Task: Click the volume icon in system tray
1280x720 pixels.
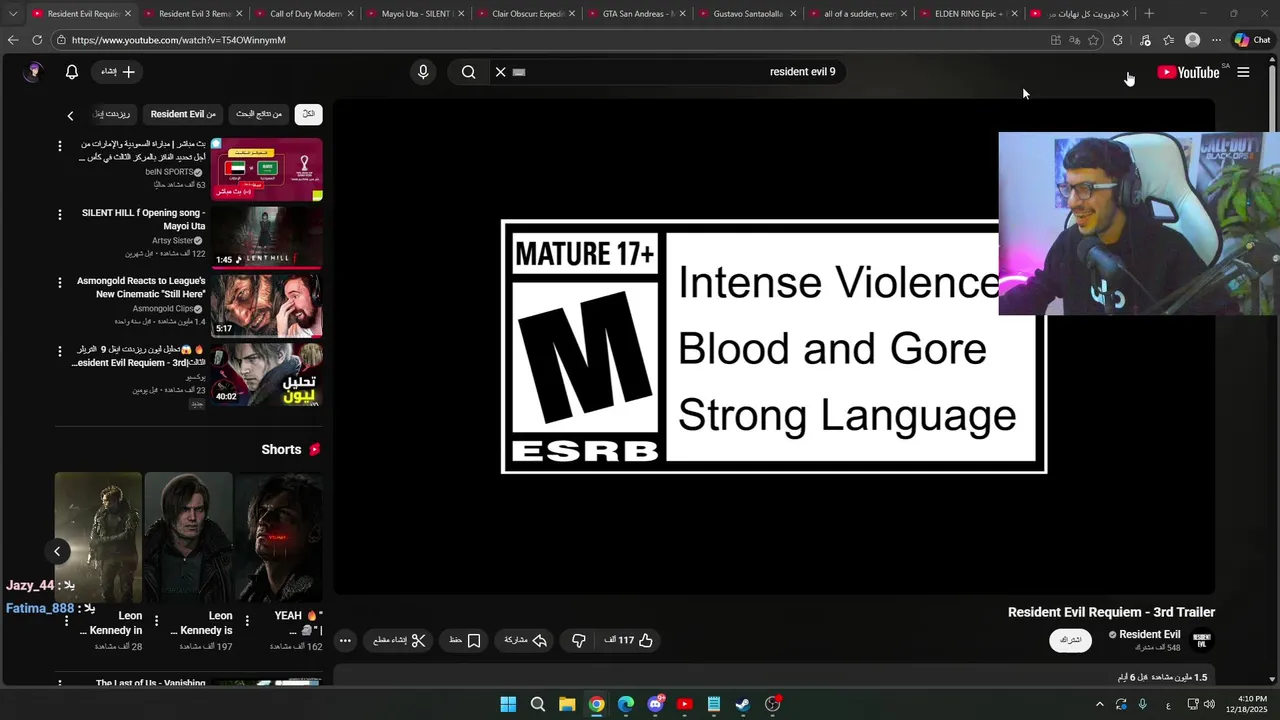Action: (1209, 704)
